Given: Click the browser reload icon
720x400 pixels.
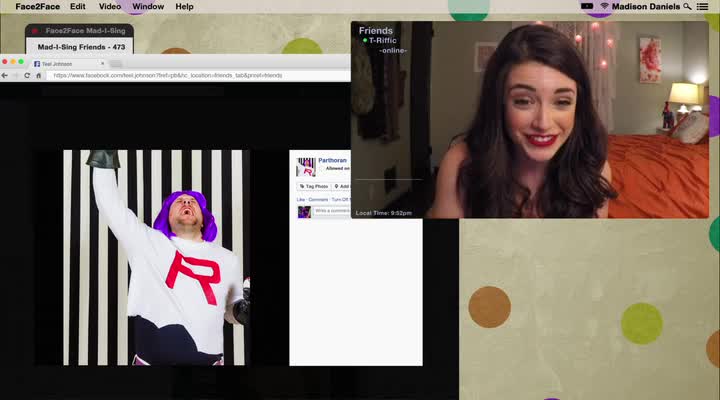Looking at the screenshot, I should coord(27,75).
